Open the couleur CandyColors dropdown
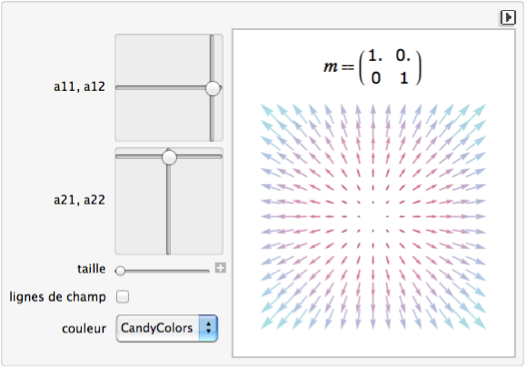The width and height of the screenshot is (526, 367). [x=167, y=328]
